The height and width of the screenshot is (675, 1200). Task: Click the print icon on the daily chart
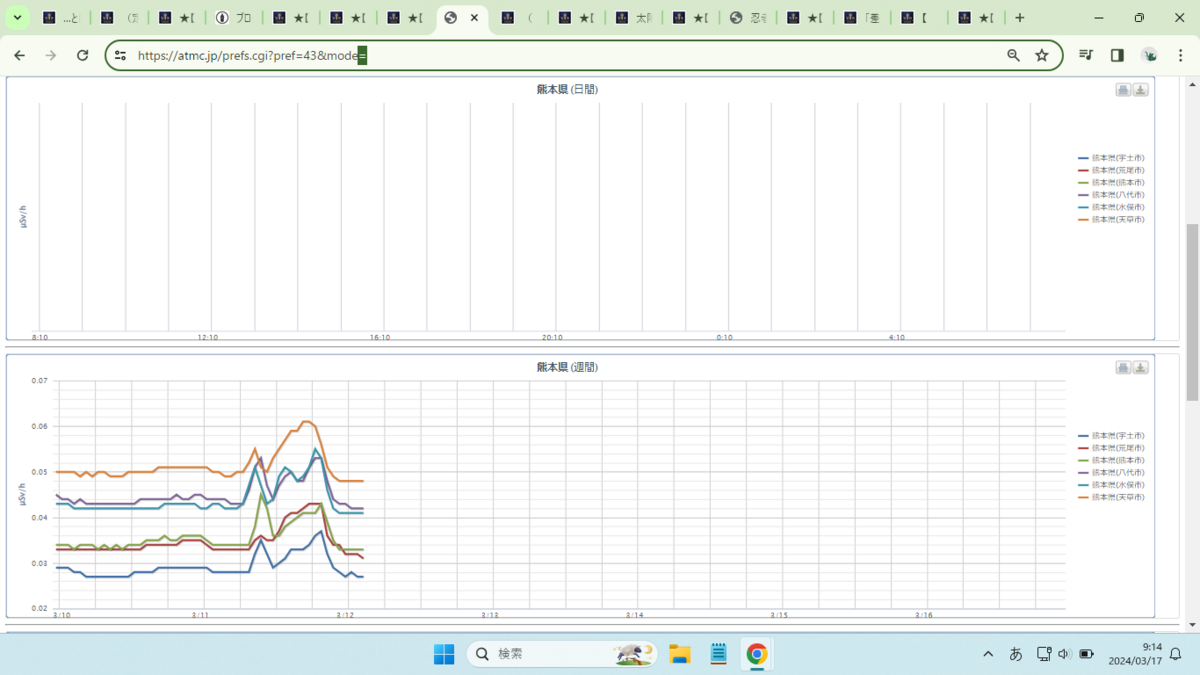(x=1123, y=90)
